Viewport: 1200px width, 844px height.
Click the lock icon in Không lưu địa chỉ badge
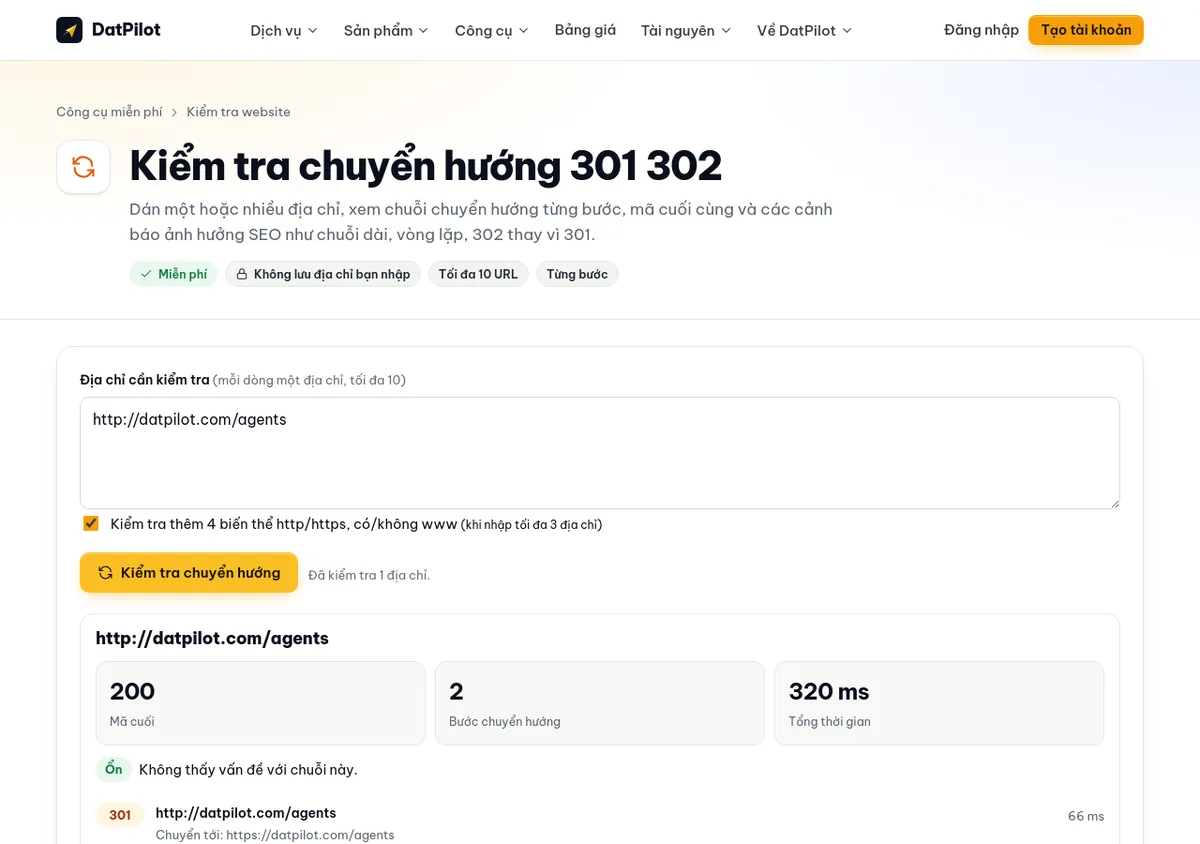[x=241, y=274]
